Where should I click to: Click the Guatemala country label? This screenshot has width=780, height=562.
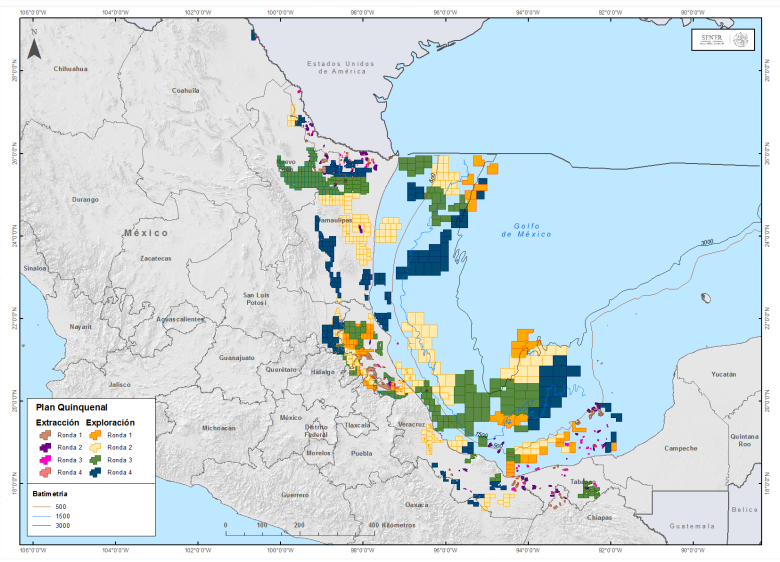point(693,526)
